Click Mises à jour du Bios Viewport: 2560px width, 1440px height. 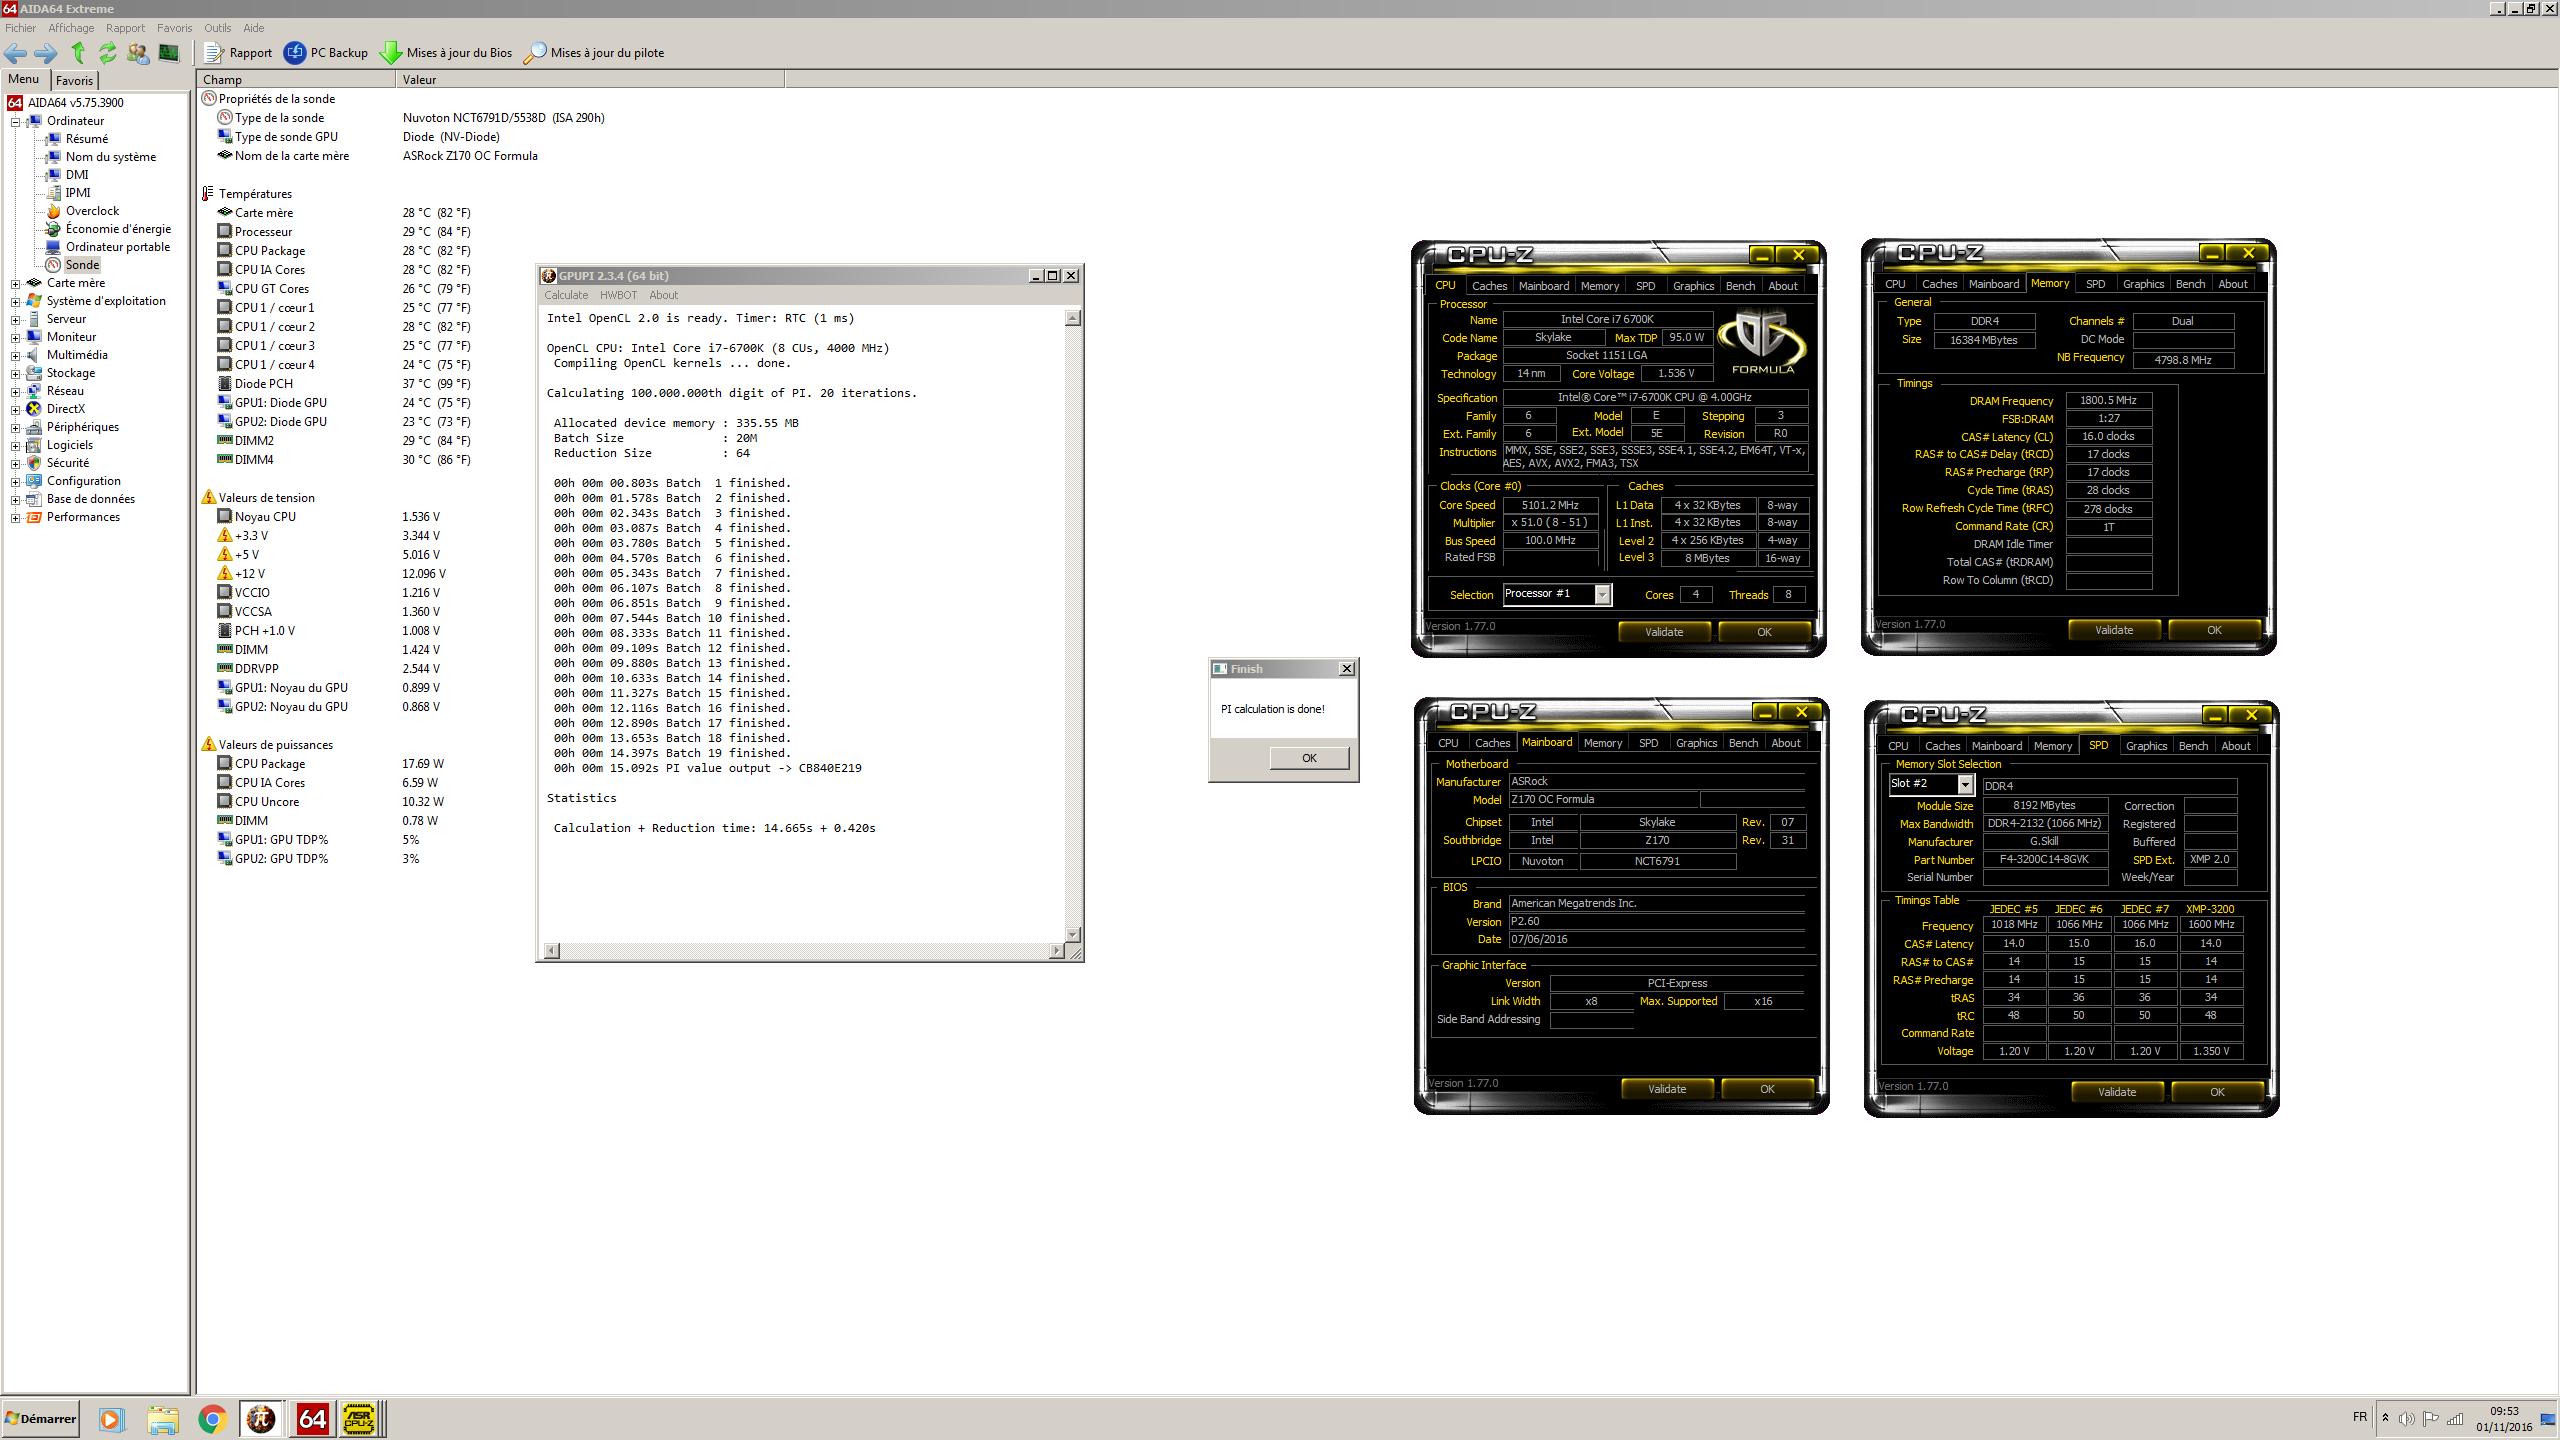click(446, 53)
